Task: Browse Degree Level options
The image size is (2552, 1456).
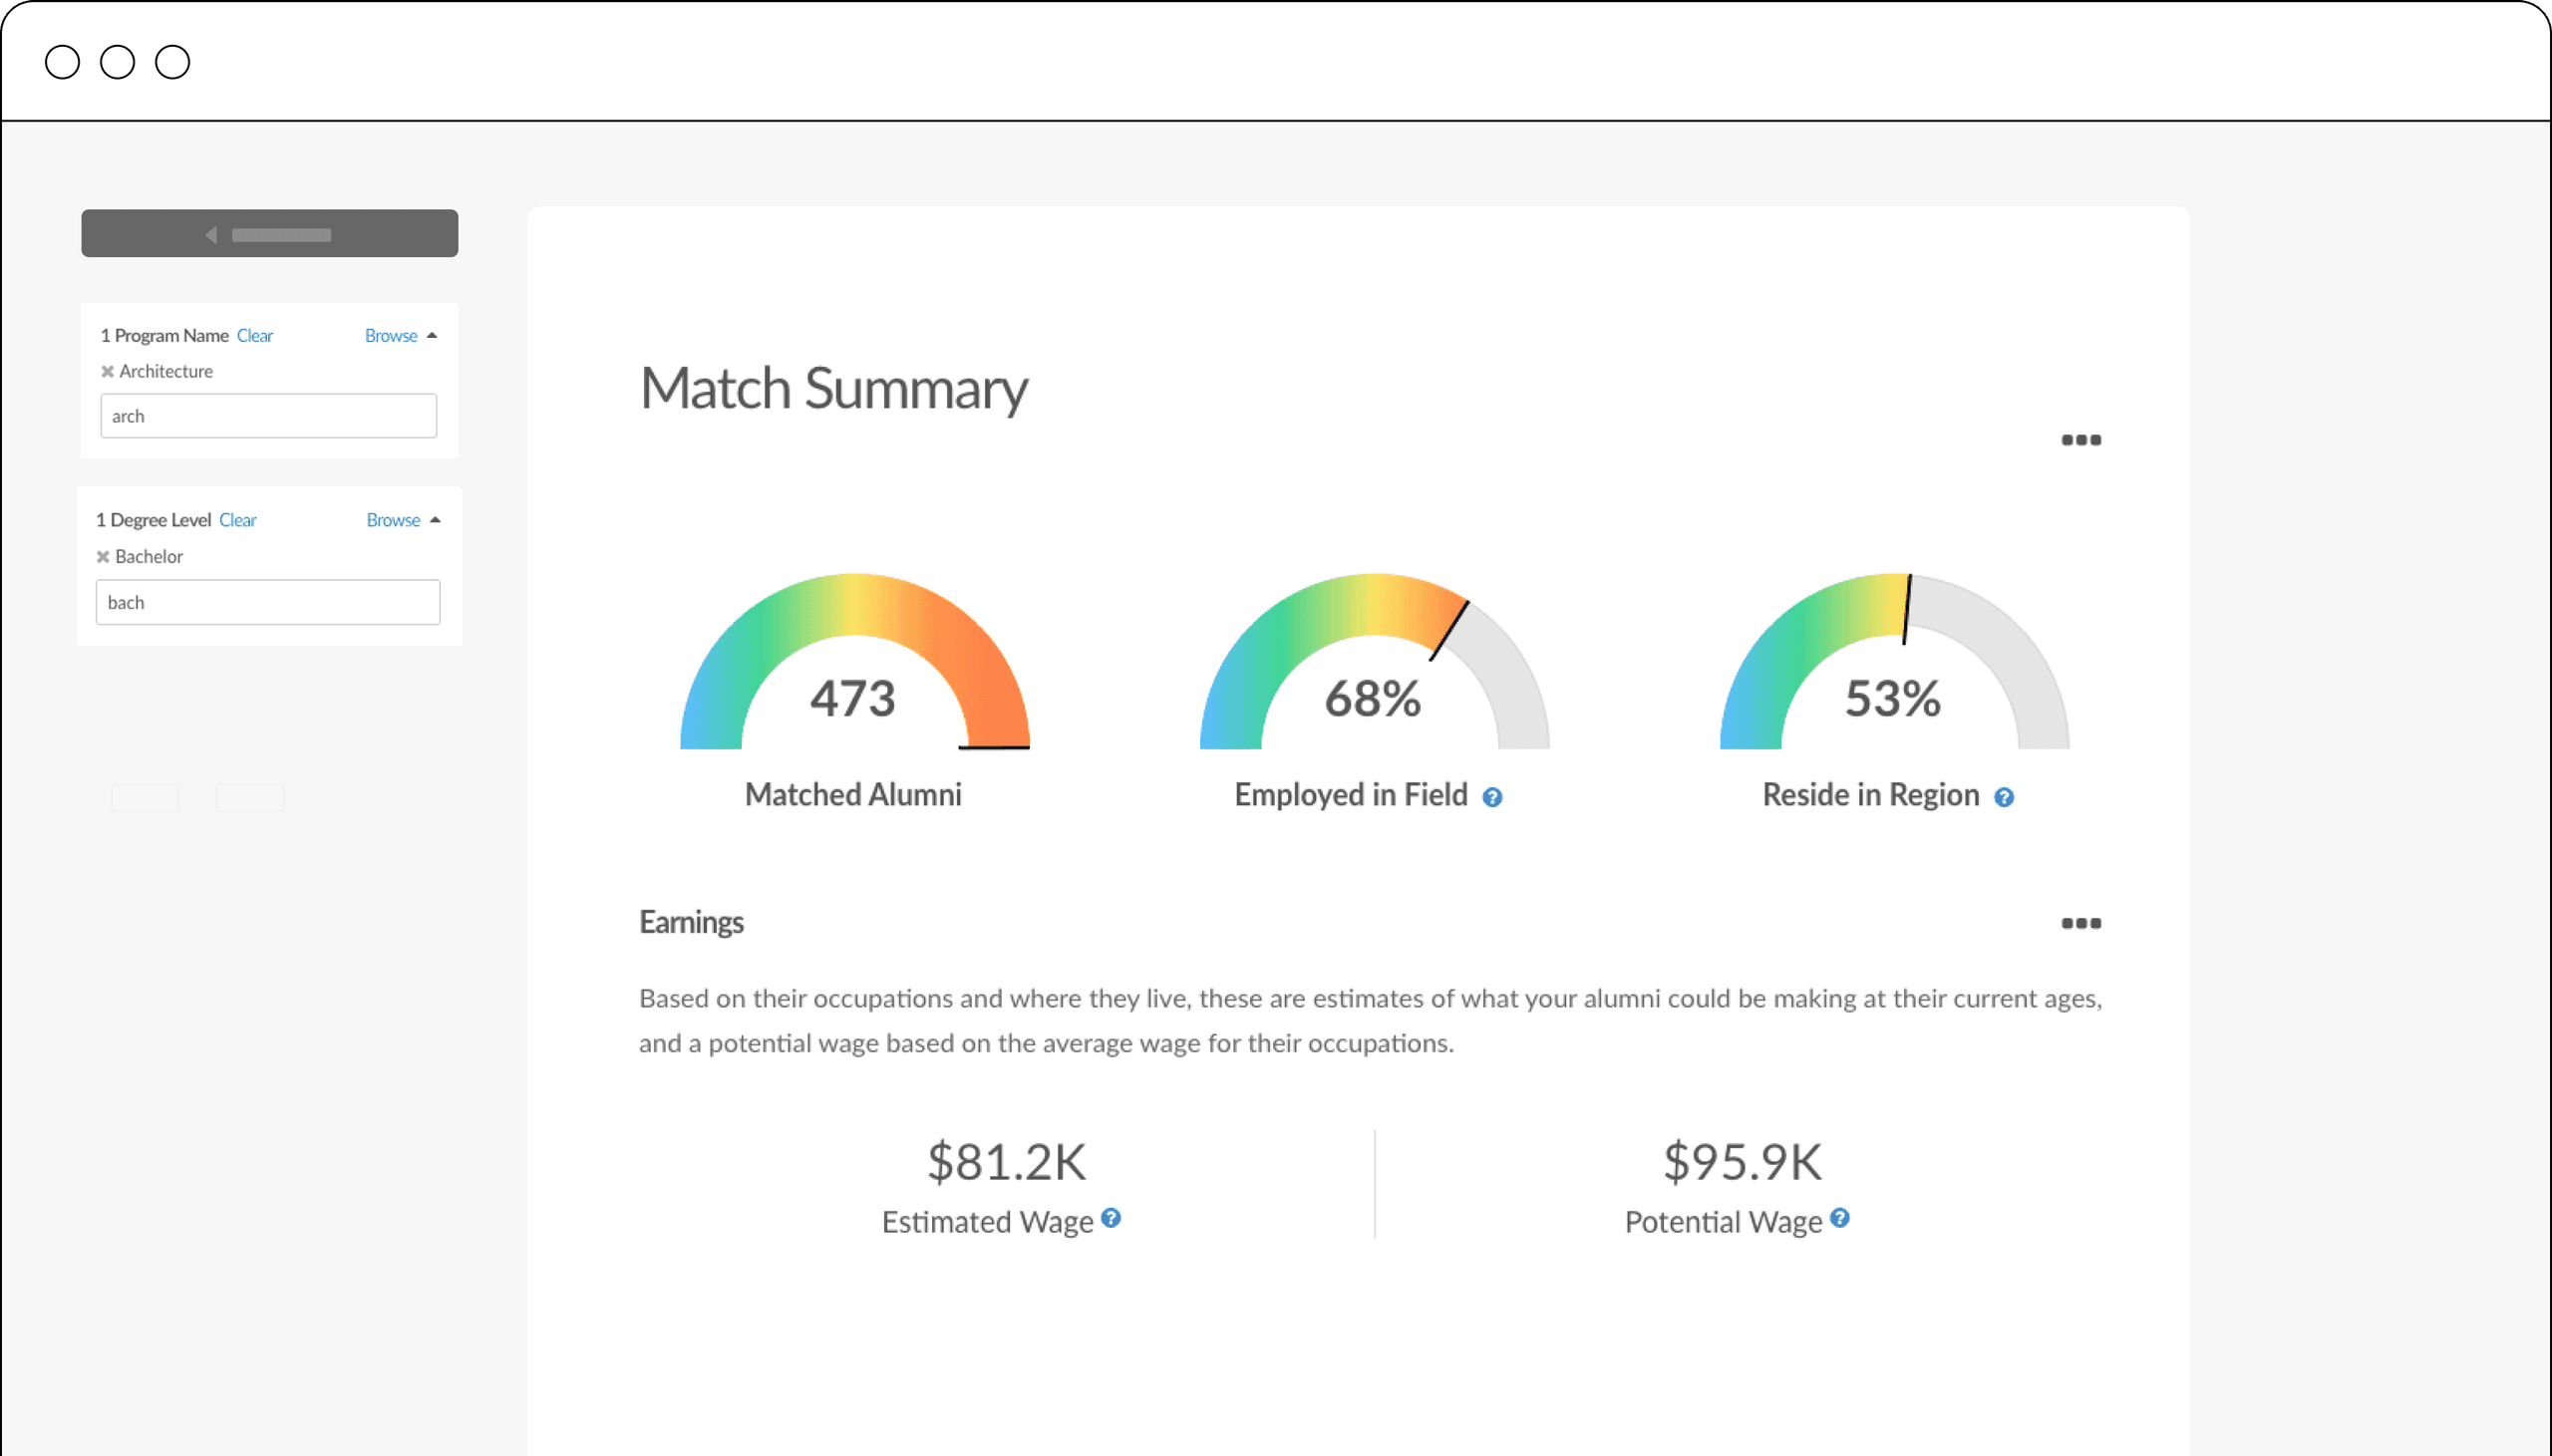Action: pos(393,520)
